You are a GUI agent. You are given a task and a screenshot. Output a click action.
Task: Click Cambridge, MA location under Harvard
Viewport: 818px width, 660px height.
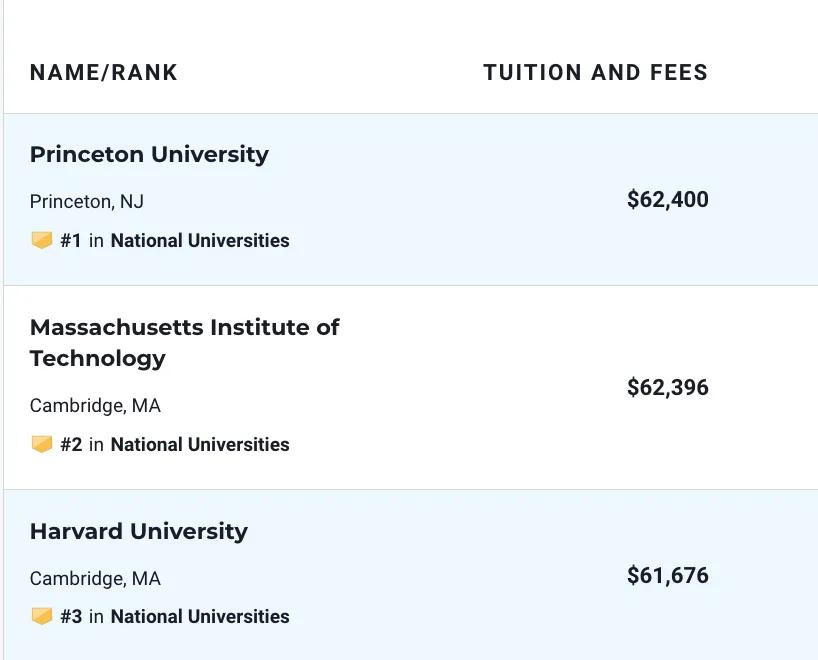pos(95,579)
